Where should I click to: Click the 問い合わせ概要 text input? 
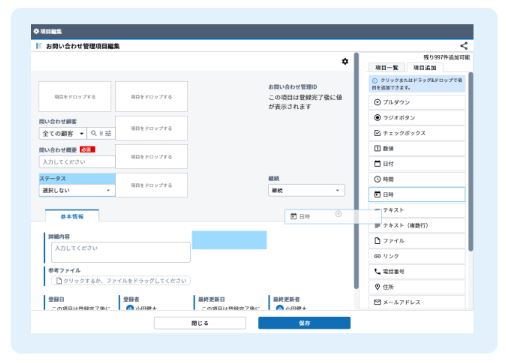[77, 162]
